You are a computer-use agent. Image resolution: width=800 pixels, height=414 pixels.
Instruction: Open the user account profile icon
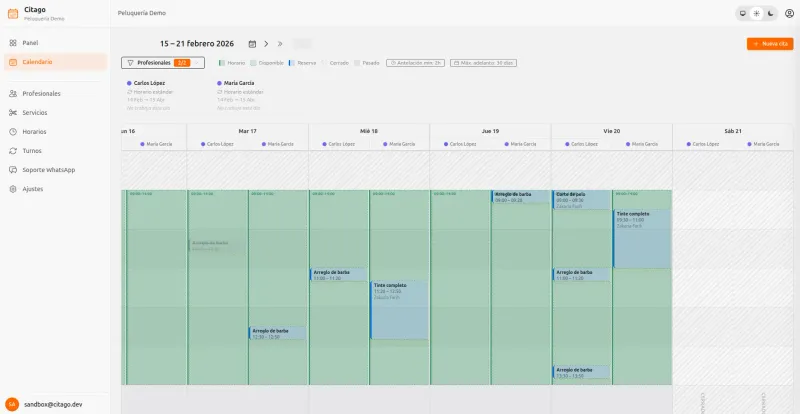[x=789, y=13]
